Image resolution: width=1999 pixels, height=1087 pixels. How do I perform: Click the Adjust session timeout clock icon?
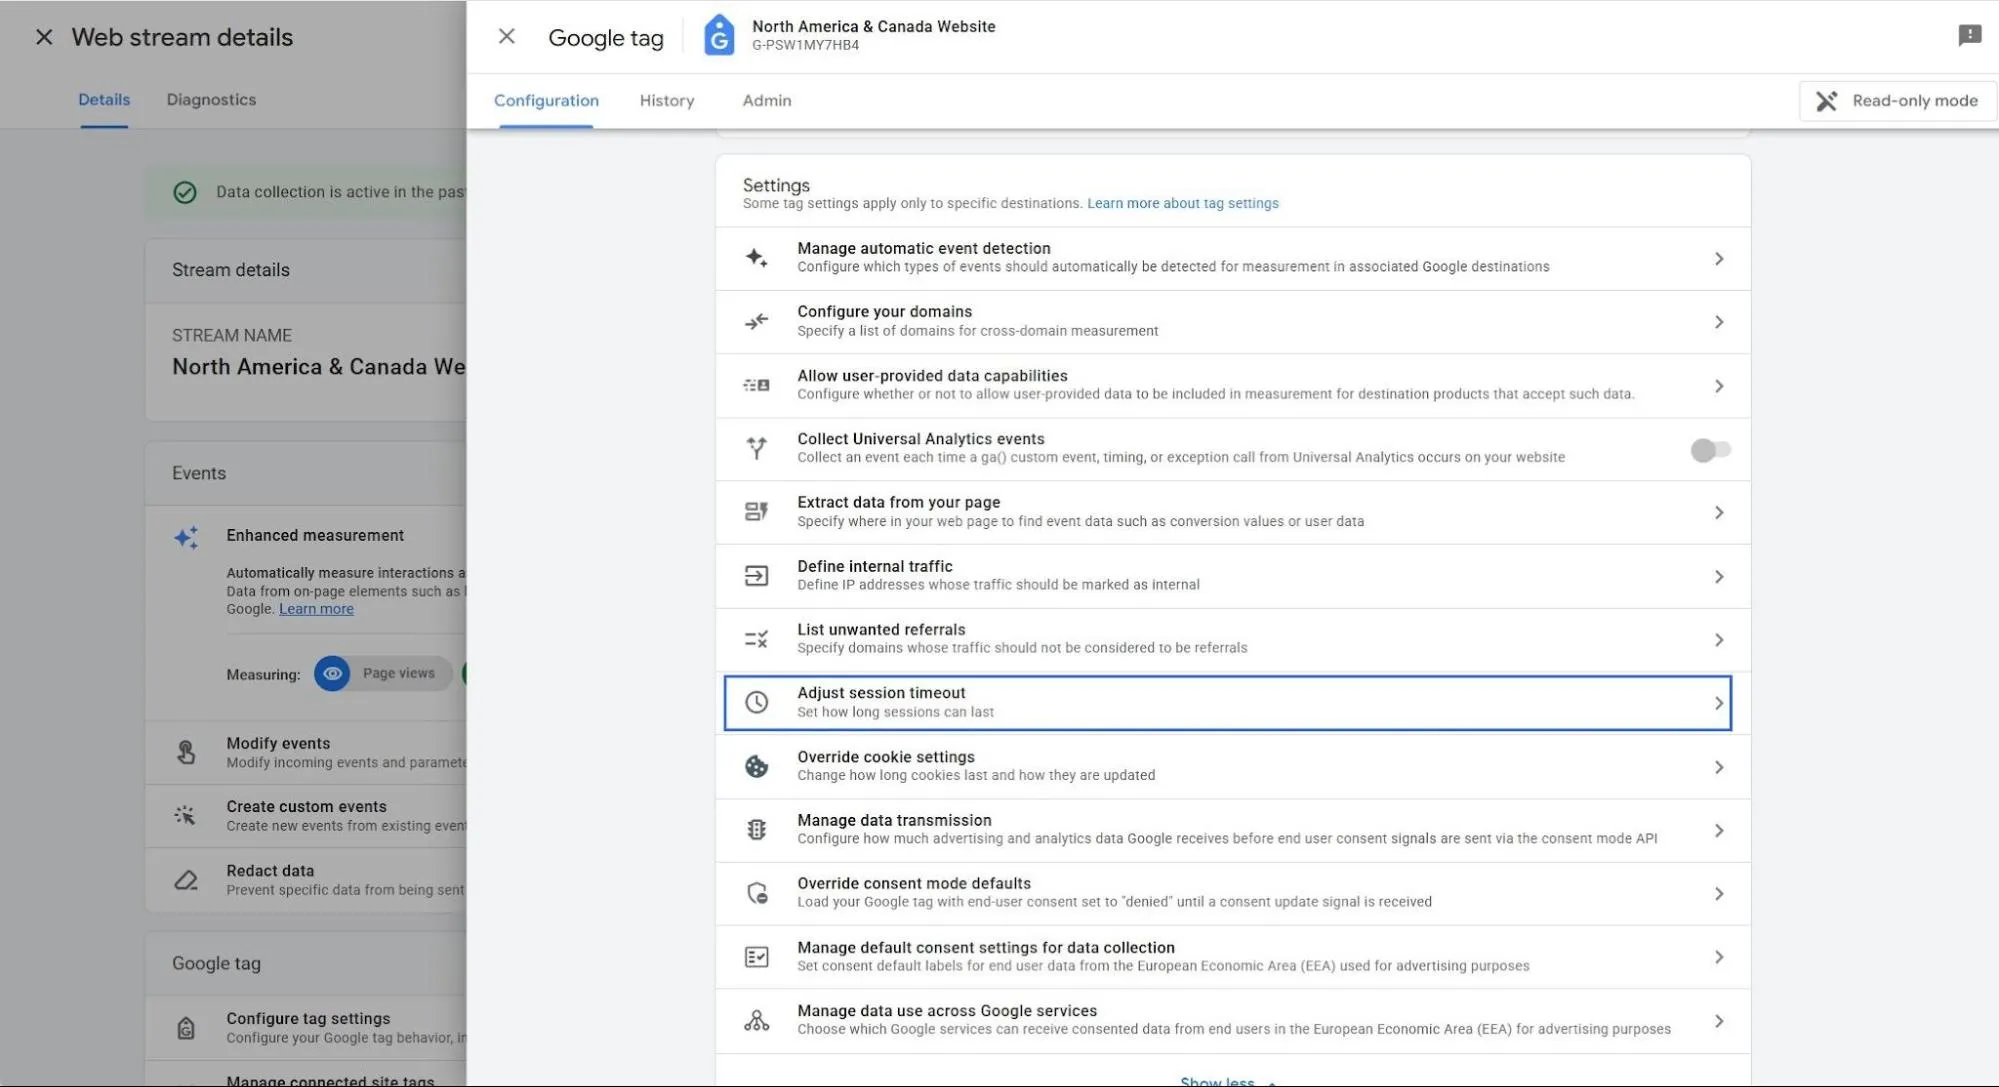click(757, 703)
